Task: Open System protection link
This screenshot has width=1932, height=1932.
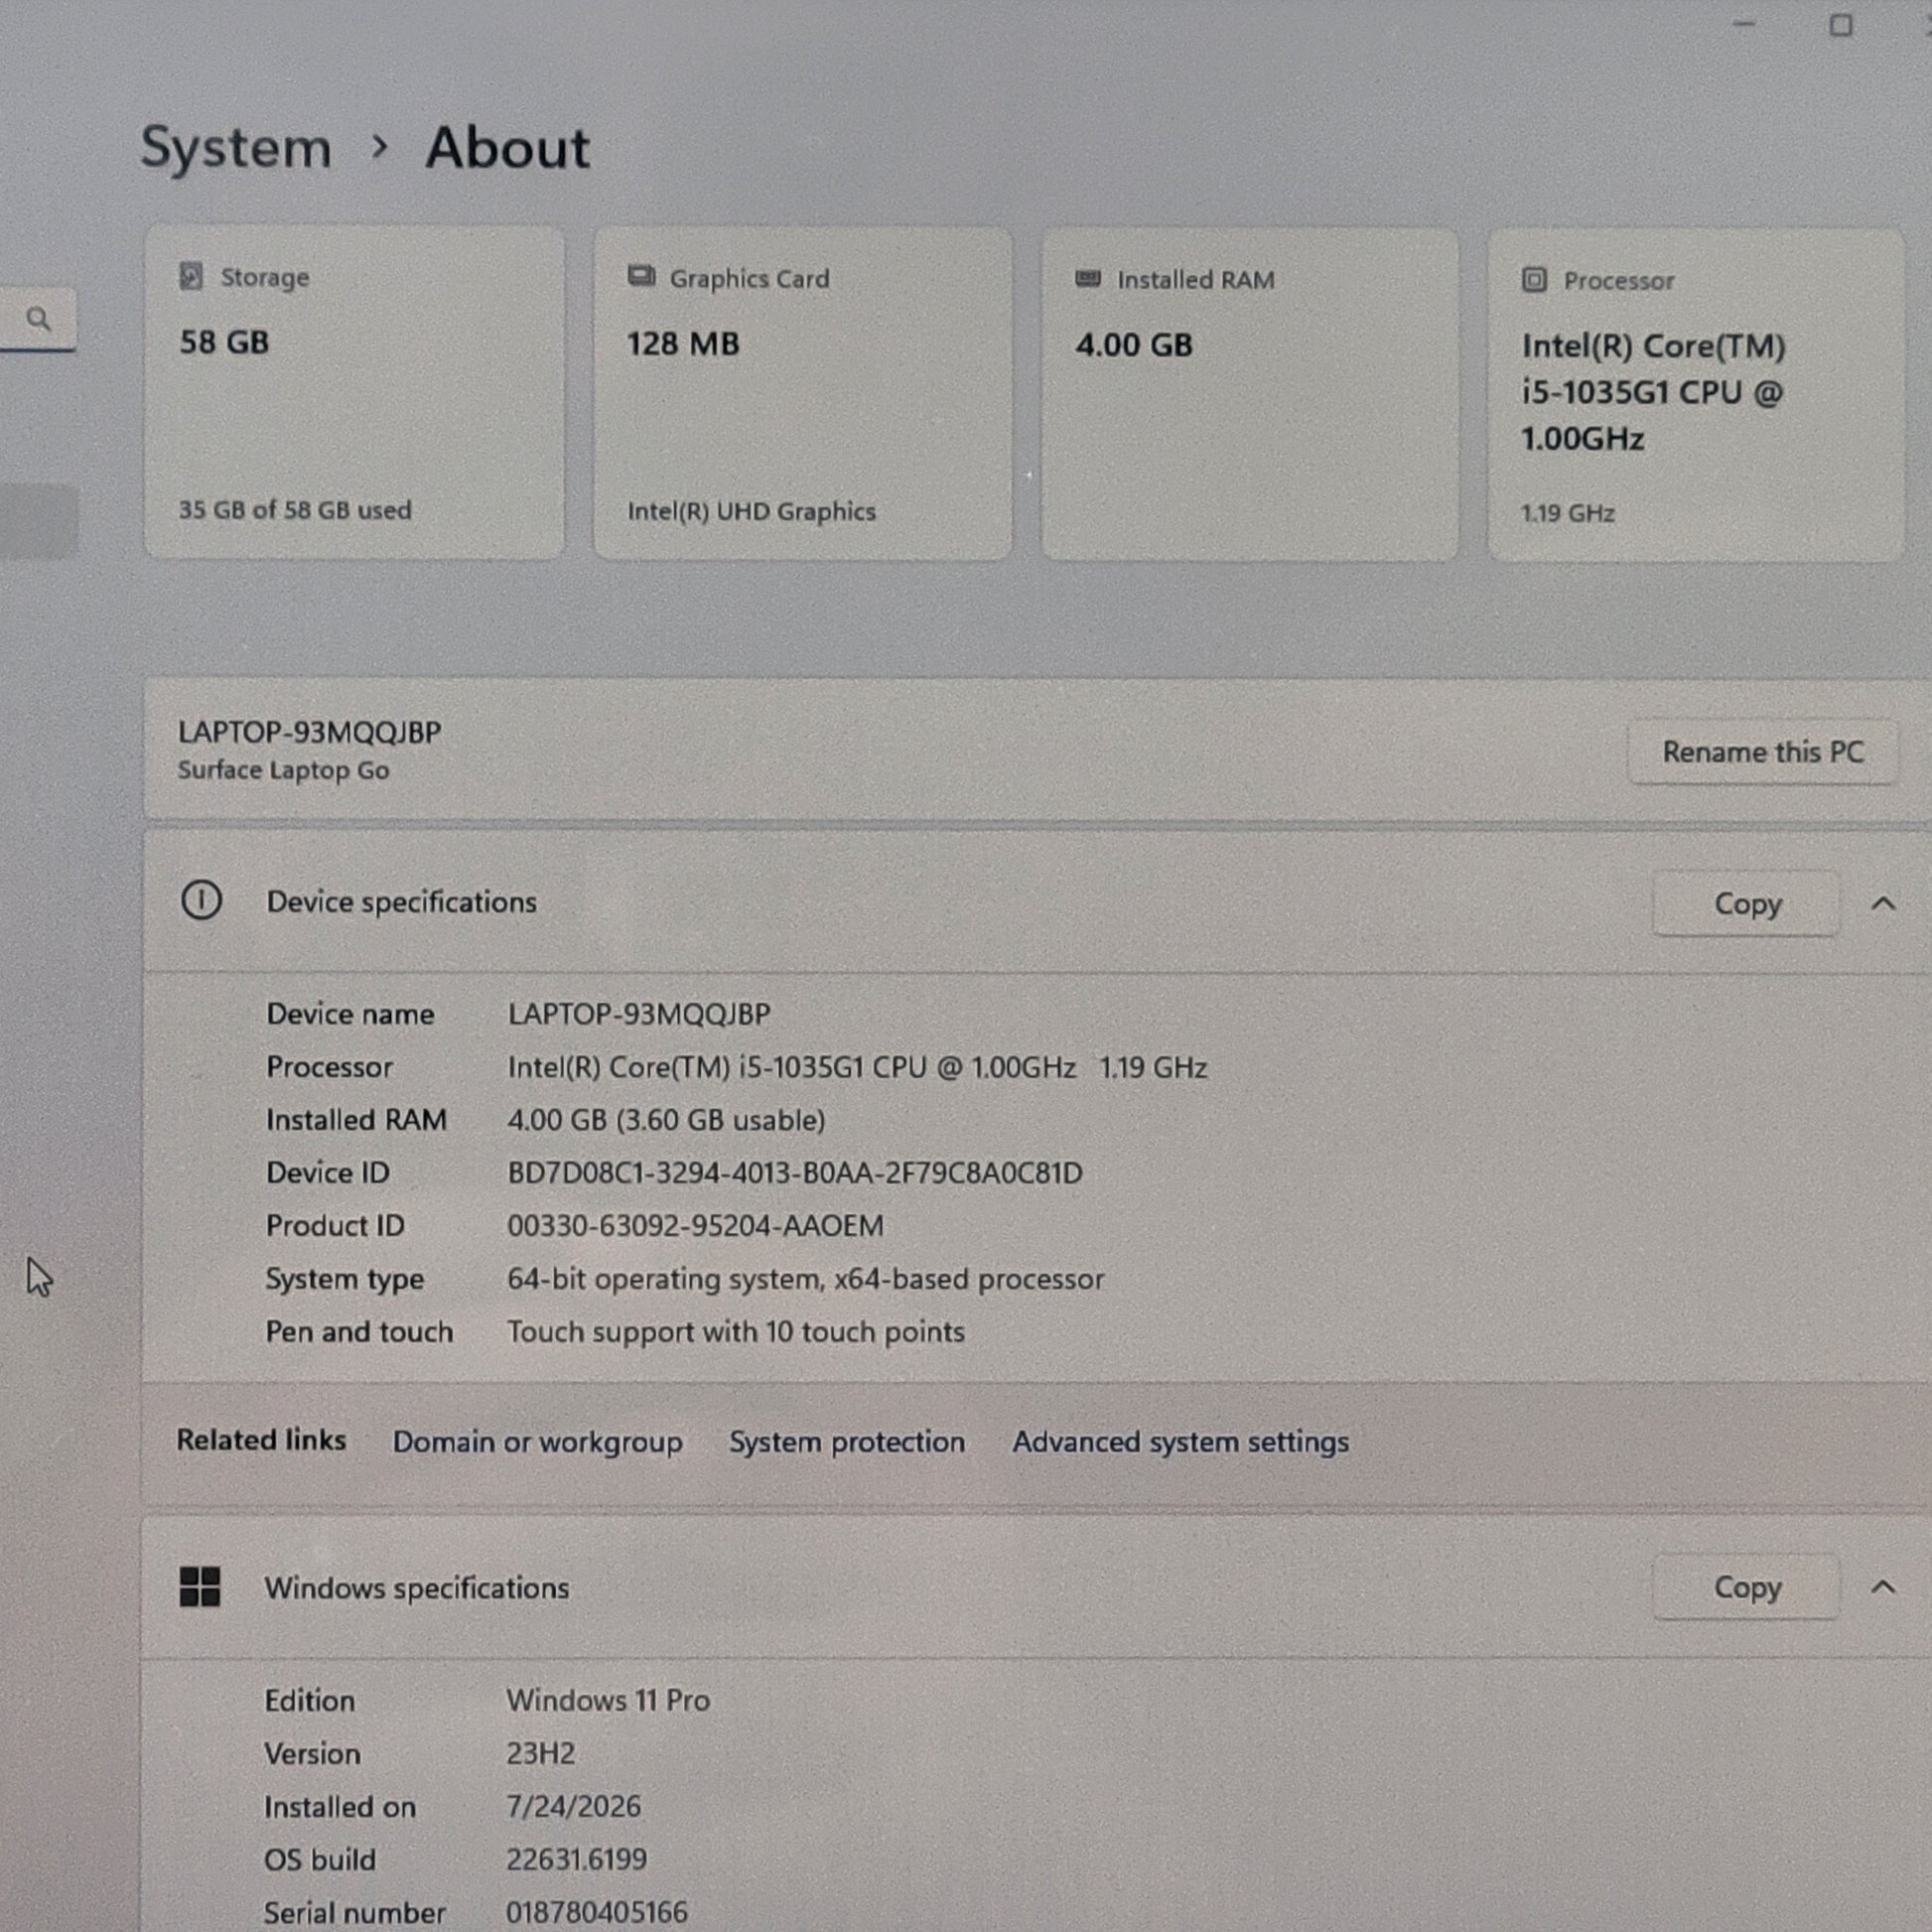Action: pos(847,1442)
